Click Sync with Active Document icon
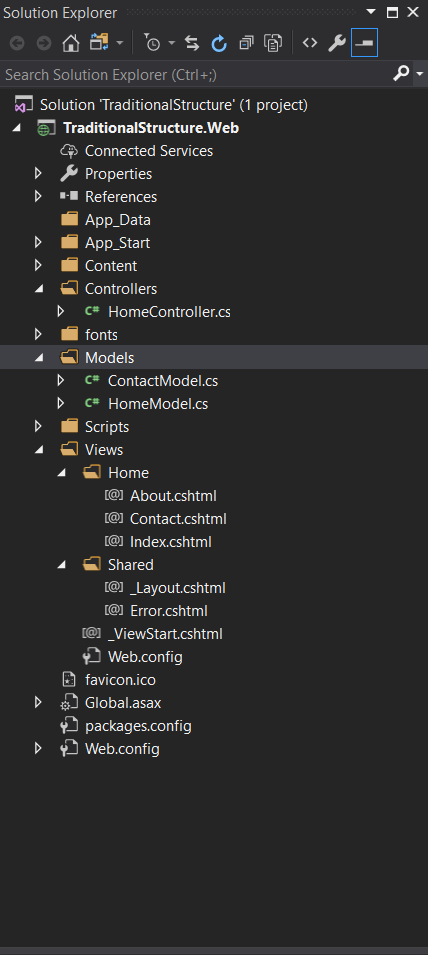Image resolution: width=428 pixels, height=955 pixels. [192, 43]
